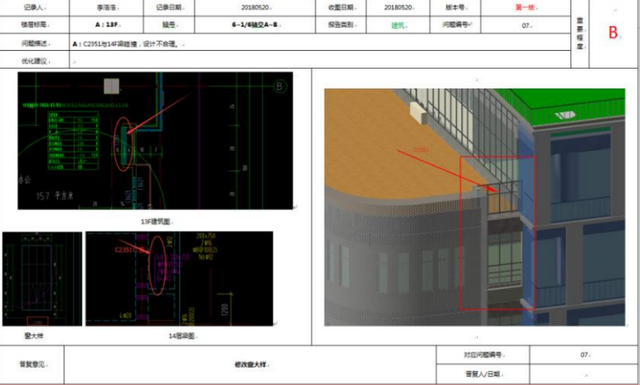Screen dimensions: 640x385
Task: Click the recorder name cell in top row
Action: [107, 7]
